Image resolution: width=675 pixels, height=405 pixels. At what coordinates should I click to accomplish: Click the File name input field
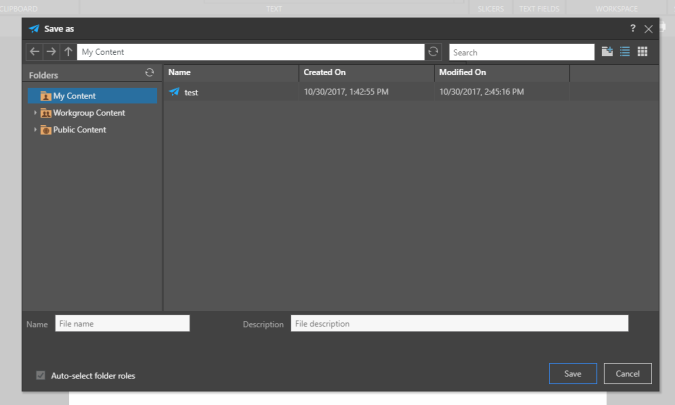(121, 323)
